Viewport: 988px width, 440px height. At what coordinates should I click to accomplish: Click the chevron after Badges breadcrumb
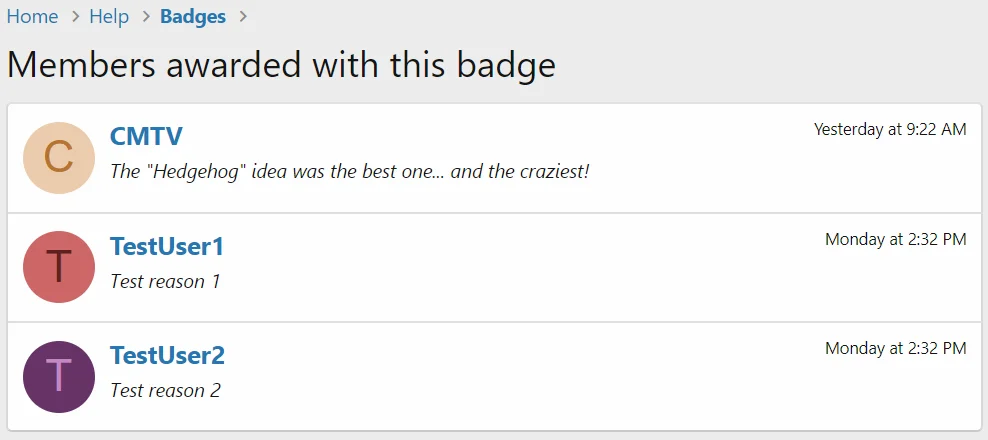pyautogui.click(x=241, y=17)
